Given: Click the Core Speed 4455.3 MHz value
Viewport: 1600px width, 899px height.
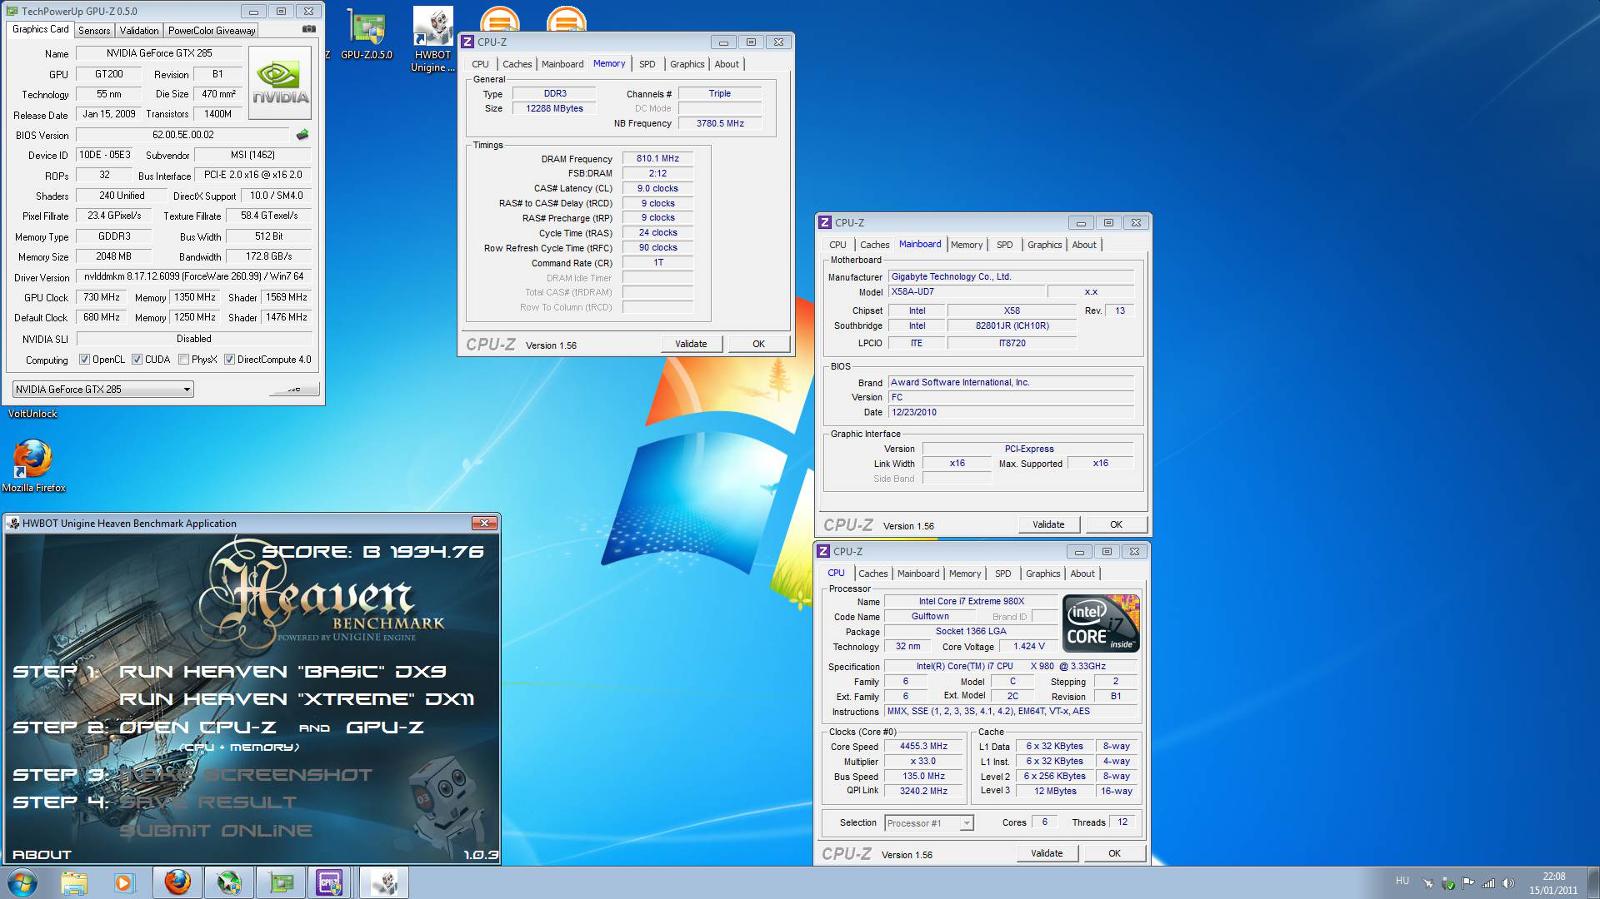Looking at the screenshot, I should click(x=923, y=747).
